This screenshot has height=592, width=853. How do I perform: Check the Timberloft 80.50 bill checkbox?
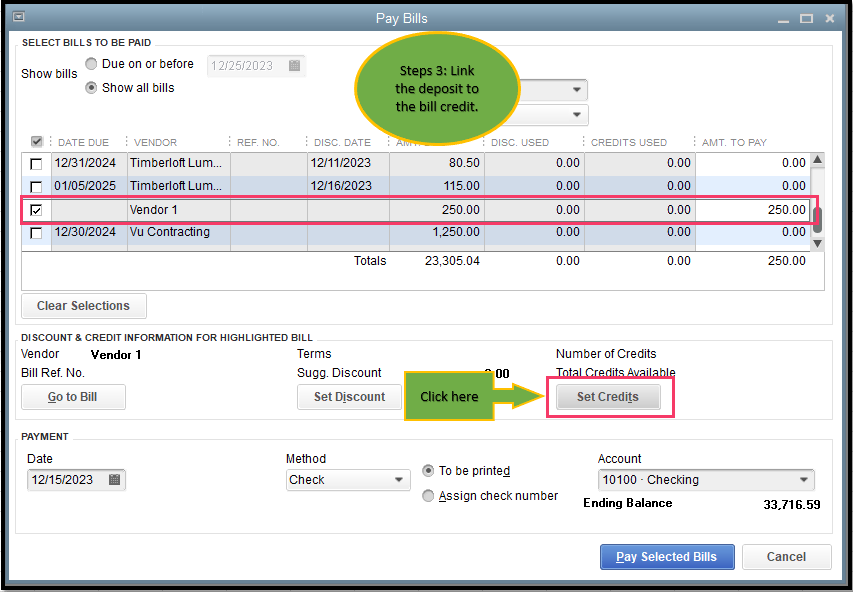(x=36, y=163)
